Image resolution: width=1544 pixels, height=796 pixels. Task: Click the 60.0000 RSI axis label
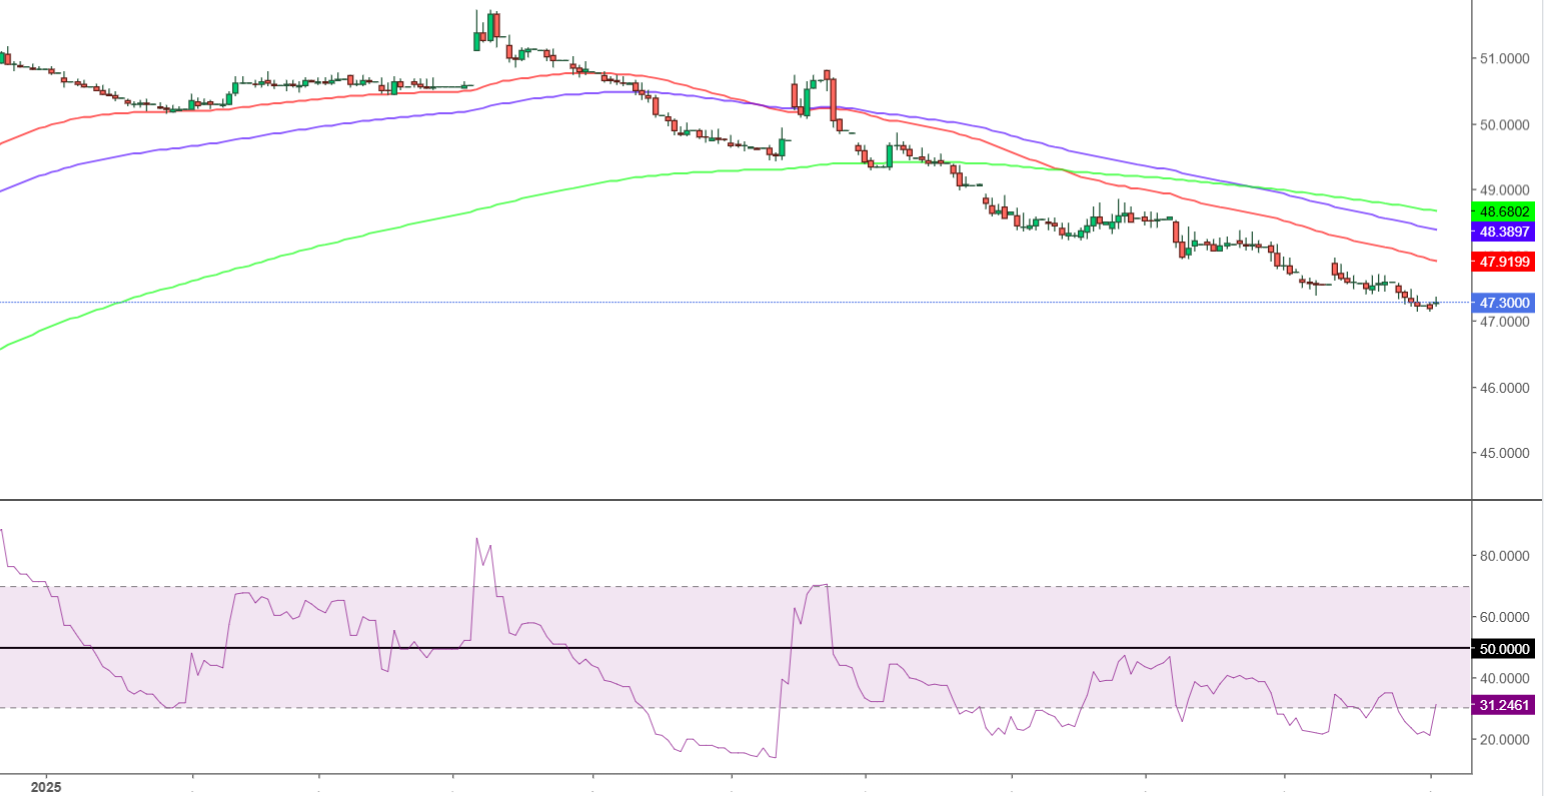[1504, 617]
